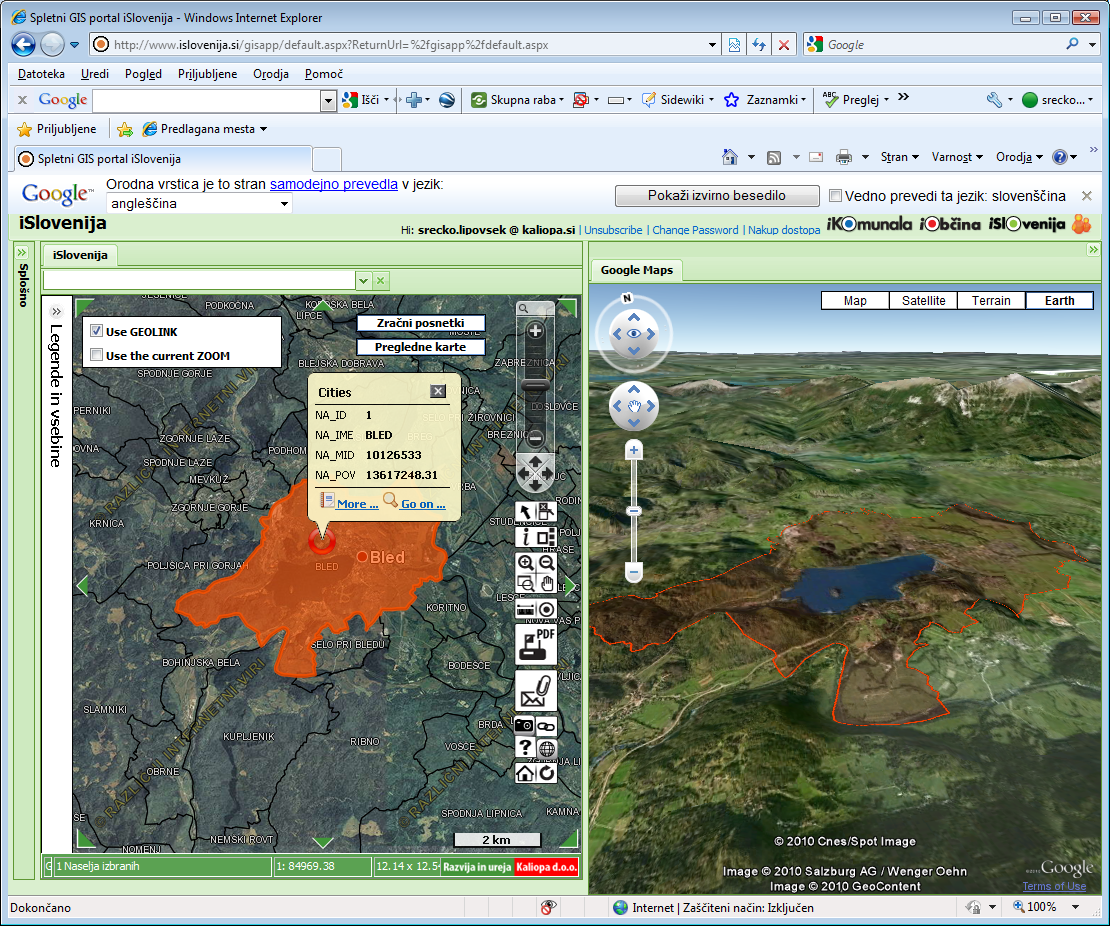Image resolution: width=1110 pixels, height=926 pixels.
Task: Expand the Legende in vsebine panel
Action: click(x=57, y=311)
